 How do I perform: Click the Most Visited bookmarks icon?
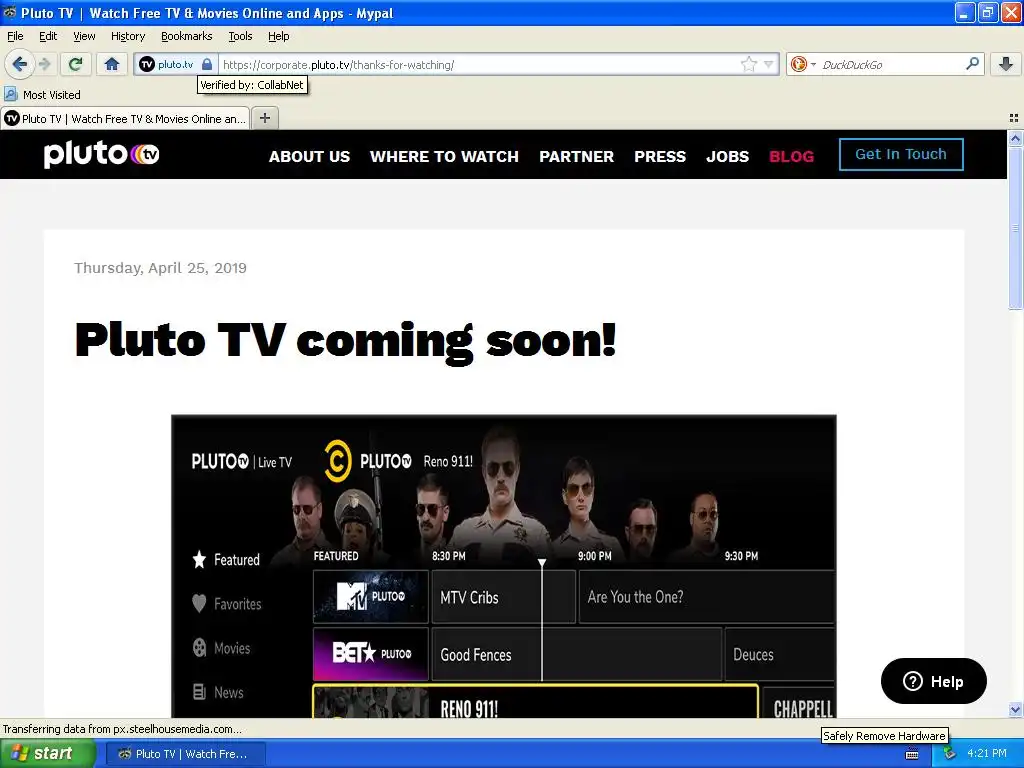tap(10, 94)
